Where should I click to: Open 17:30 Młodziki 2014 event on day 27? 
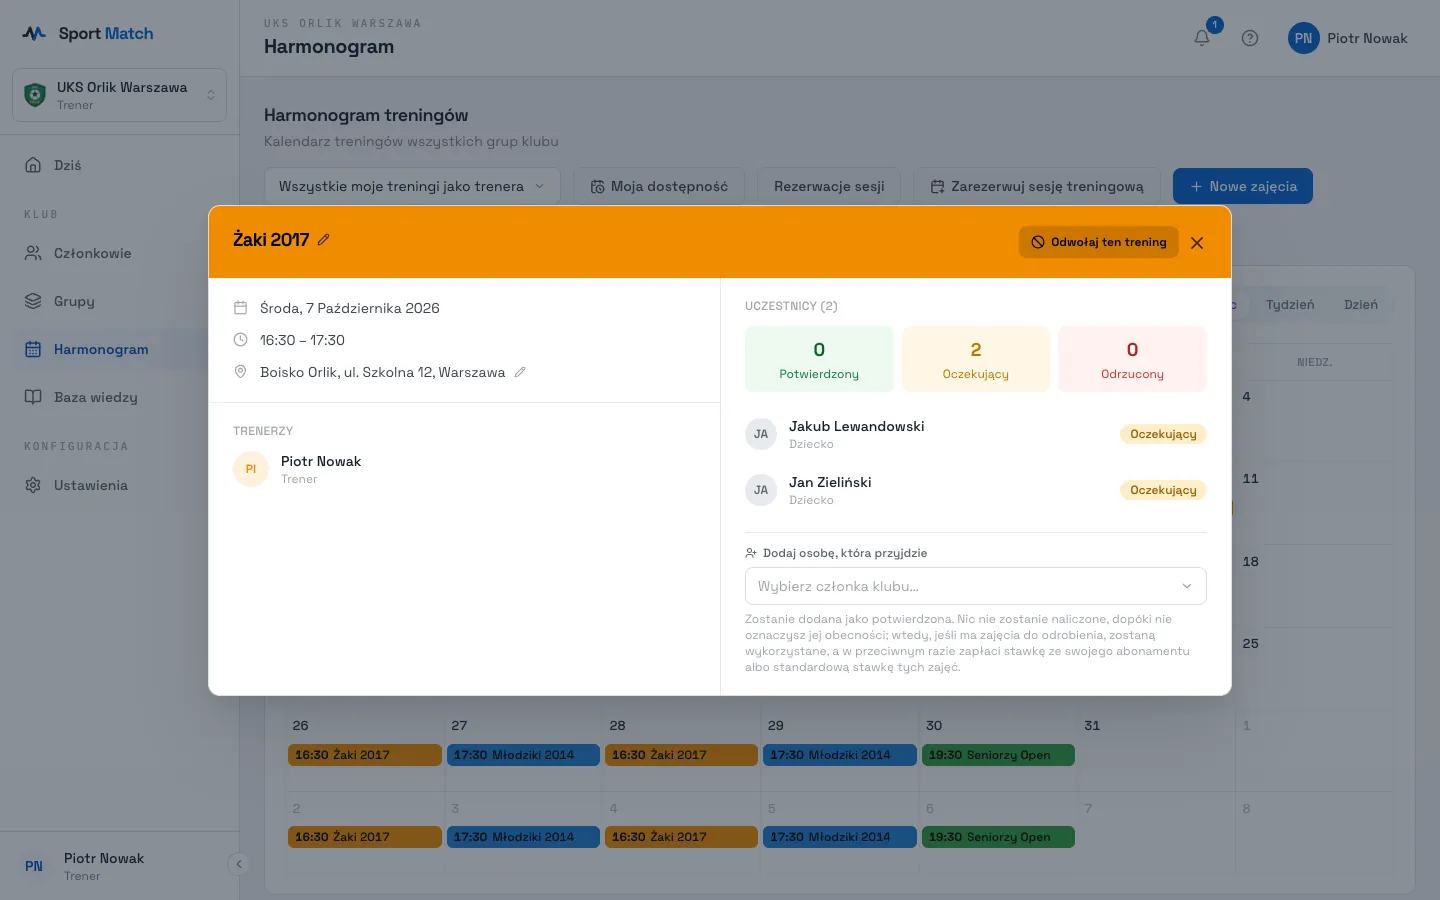tap(524, 755)
